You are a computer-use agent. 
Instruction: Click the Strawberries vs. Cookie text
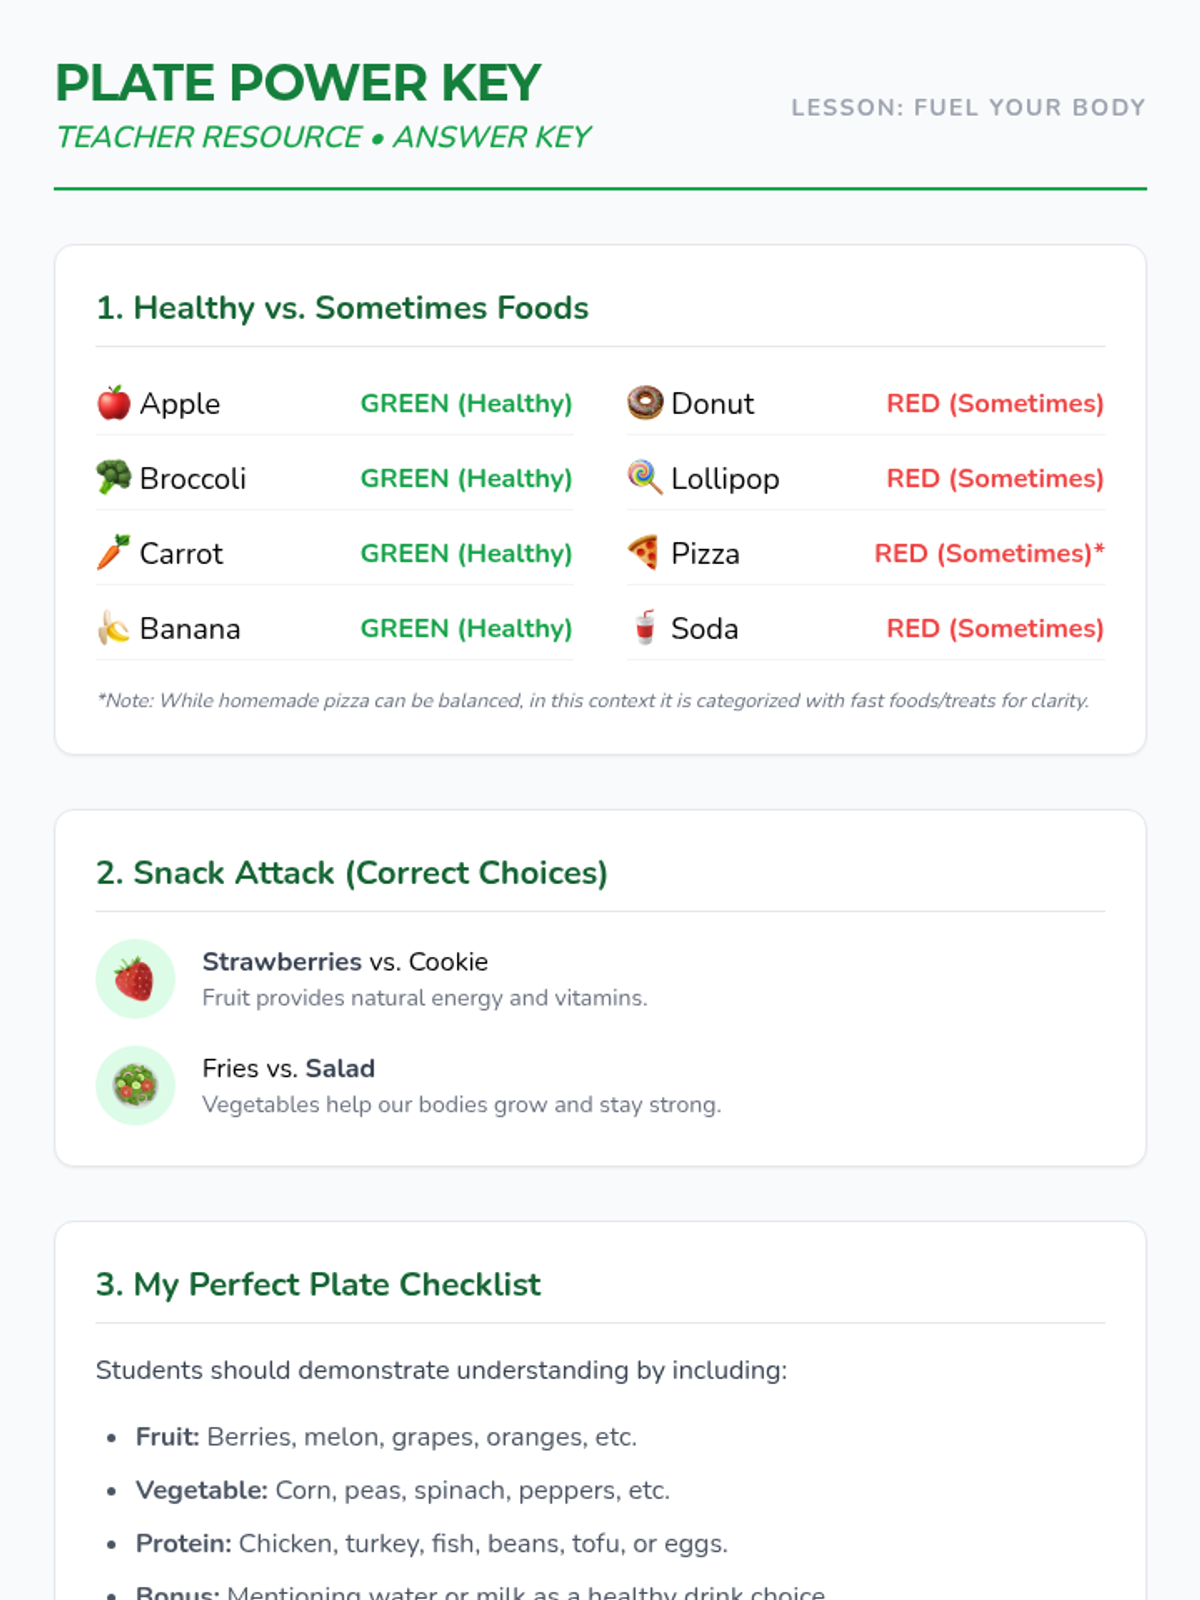click(345, 962)
